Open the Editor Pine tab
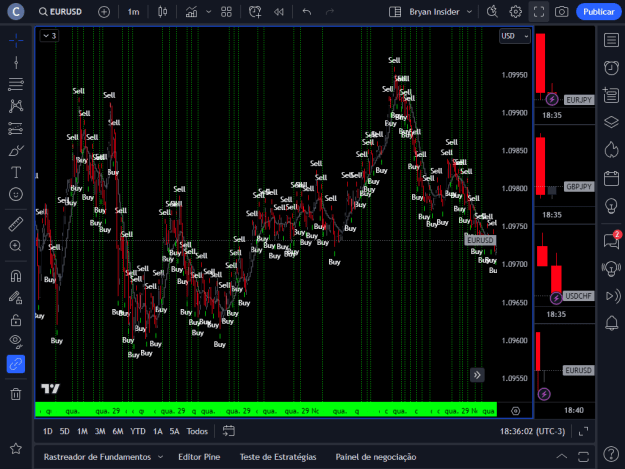Image resolution: width=625 pixels, height=469 pixels. tap(199, 457)
